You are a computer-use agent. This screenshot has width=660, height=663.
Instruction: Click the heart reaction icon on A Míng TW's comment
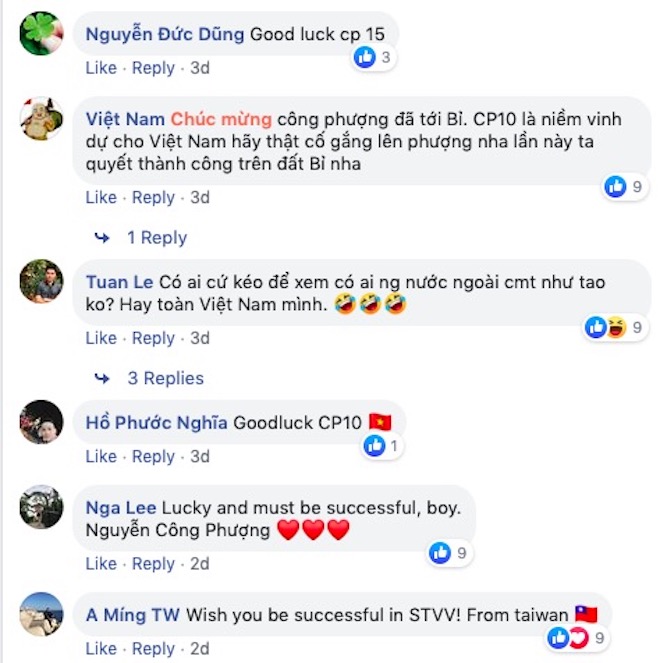[x=578, y=638]
